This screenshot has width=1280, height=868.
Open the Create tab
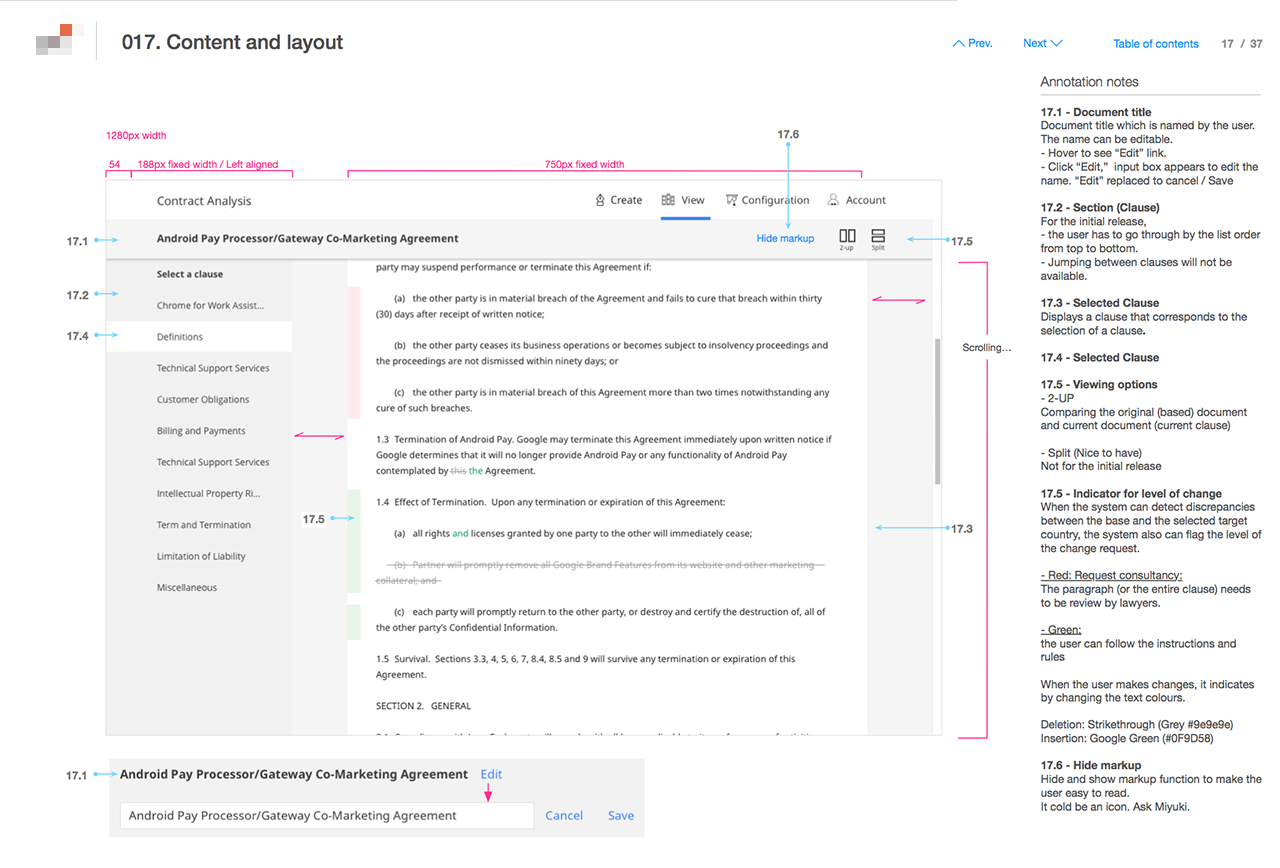(x=618, y=200)
